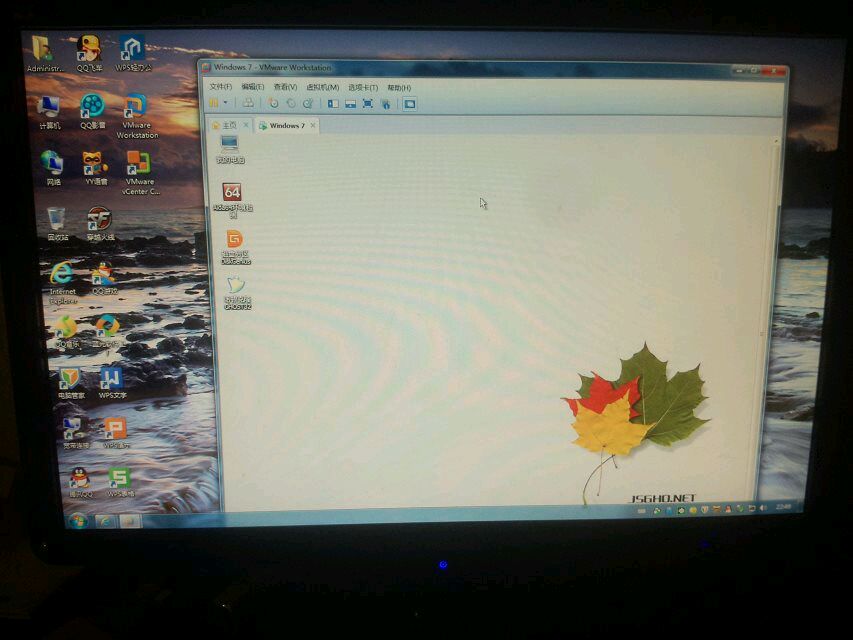Select the WPS表格 desktop shortcut
Image resolution: width=853 pixels, height=640 pixels.
(x=120, y=482)
